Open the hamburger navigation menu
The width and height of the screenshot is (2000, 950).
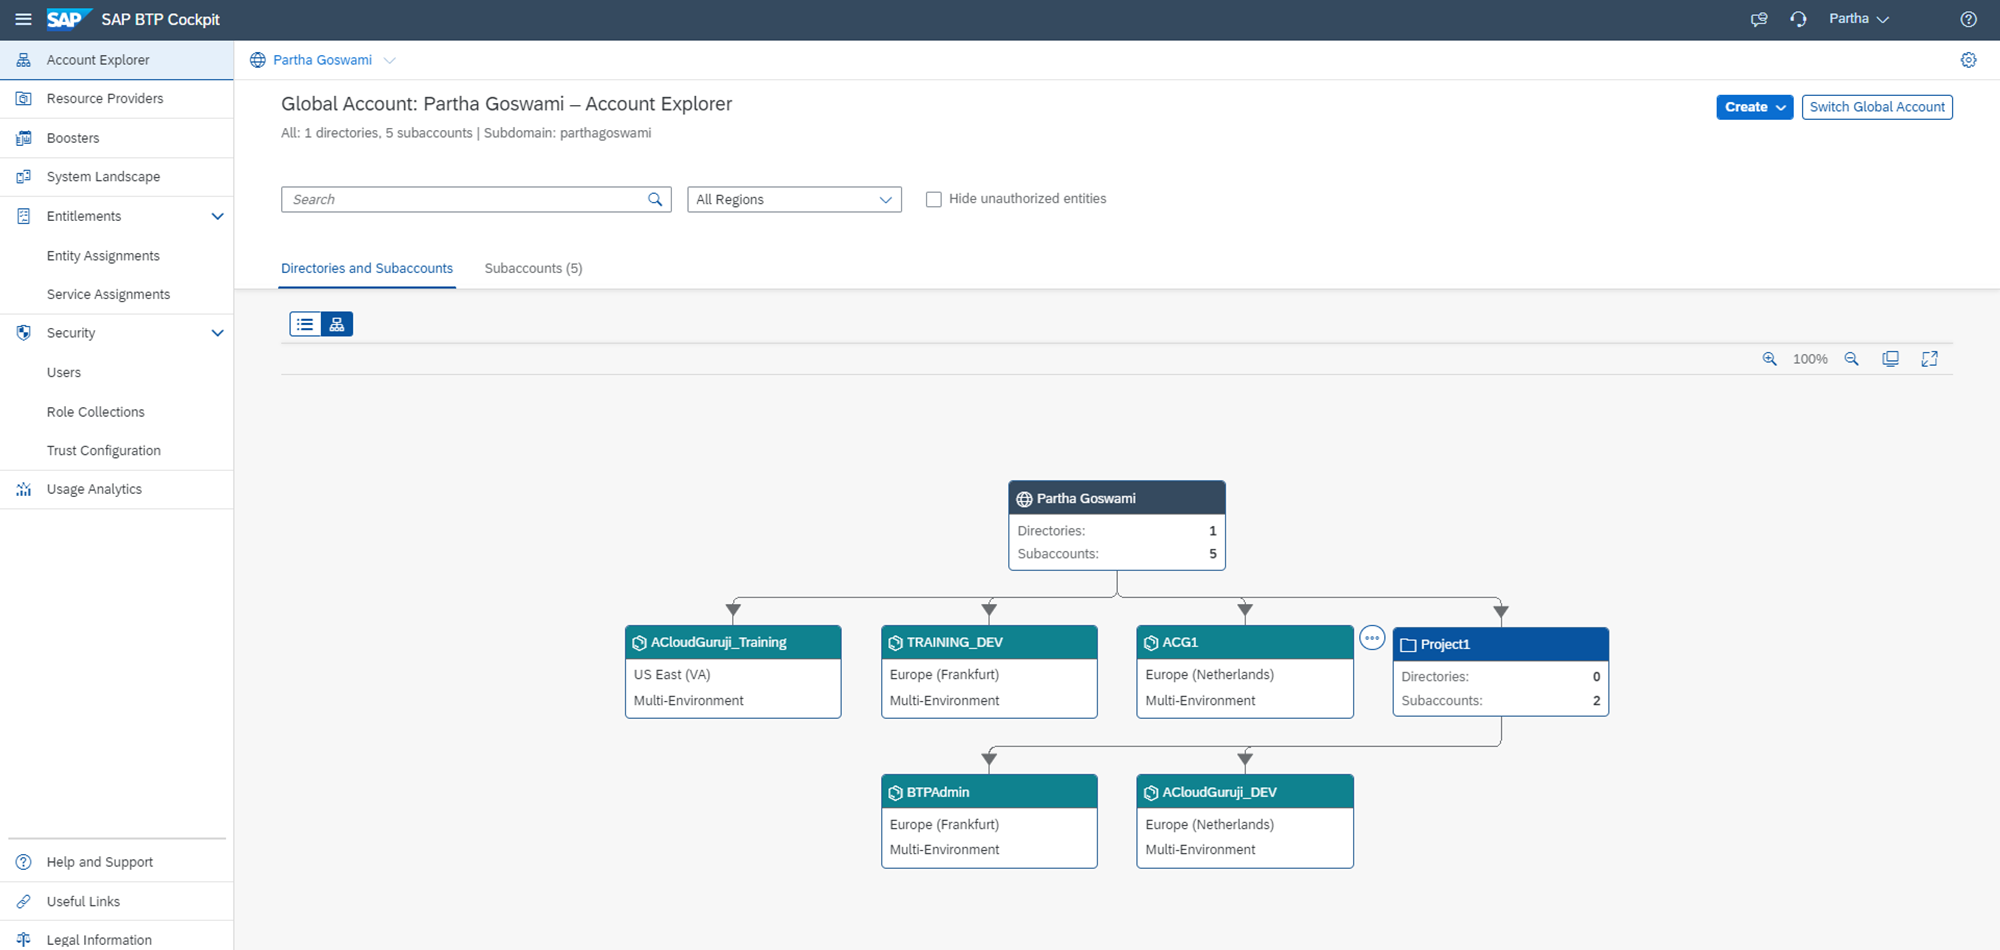coord(23,19)
